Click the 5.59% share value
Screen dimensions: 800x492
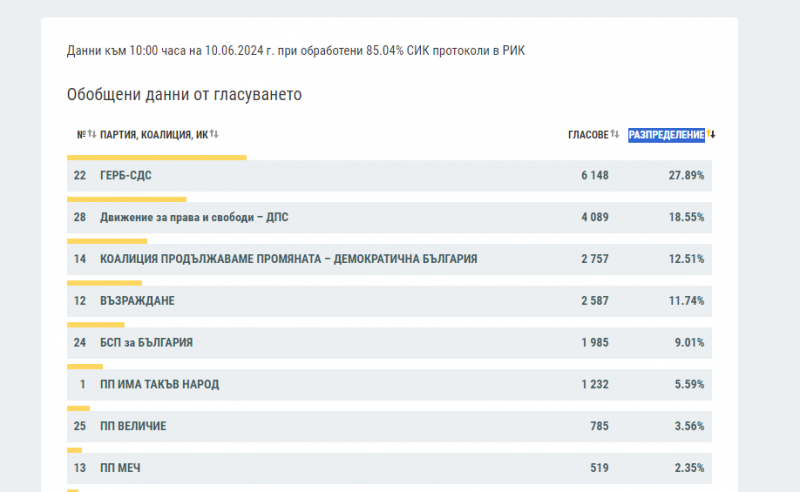point(689,385)
